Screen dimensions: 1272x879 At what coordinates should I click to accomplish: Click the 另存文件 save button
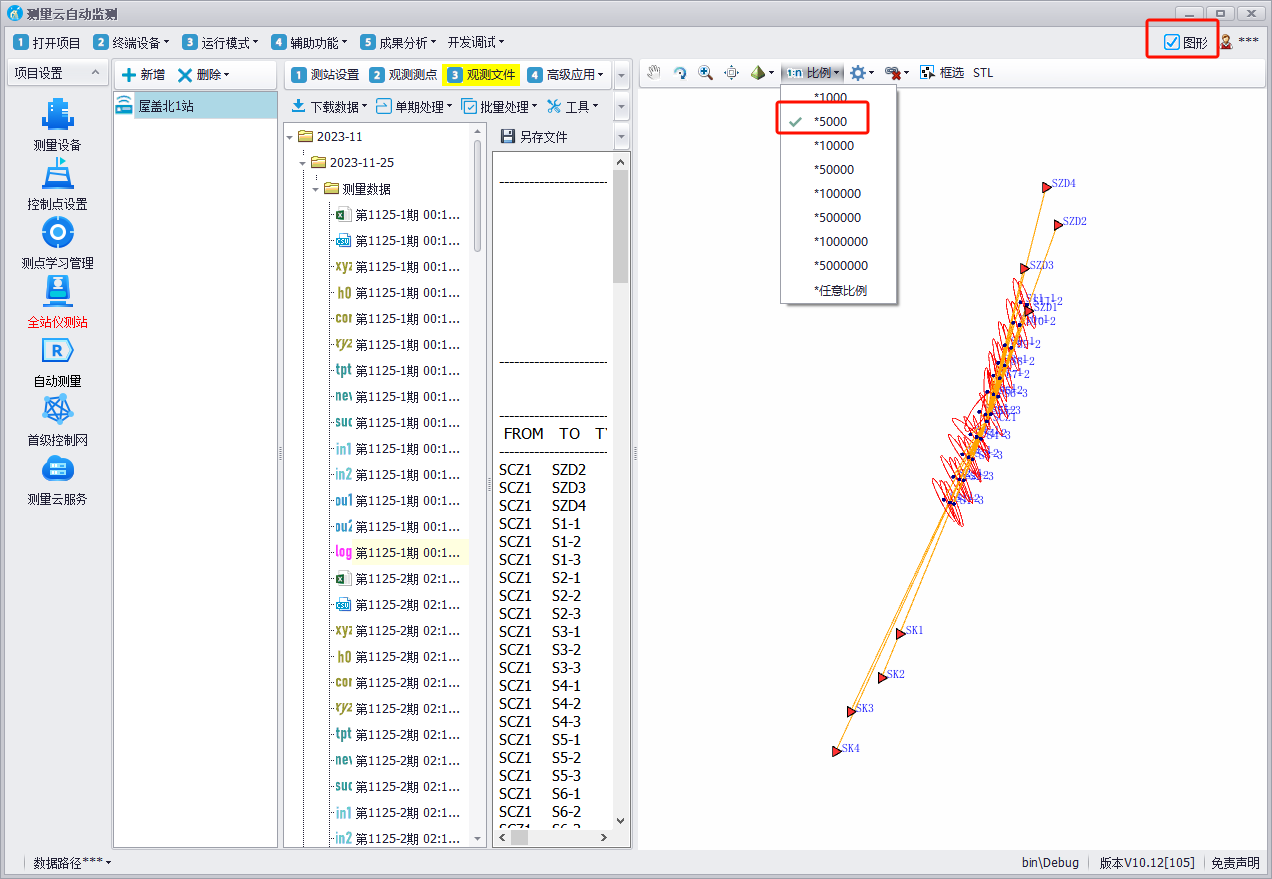click(x=534, y=137)
